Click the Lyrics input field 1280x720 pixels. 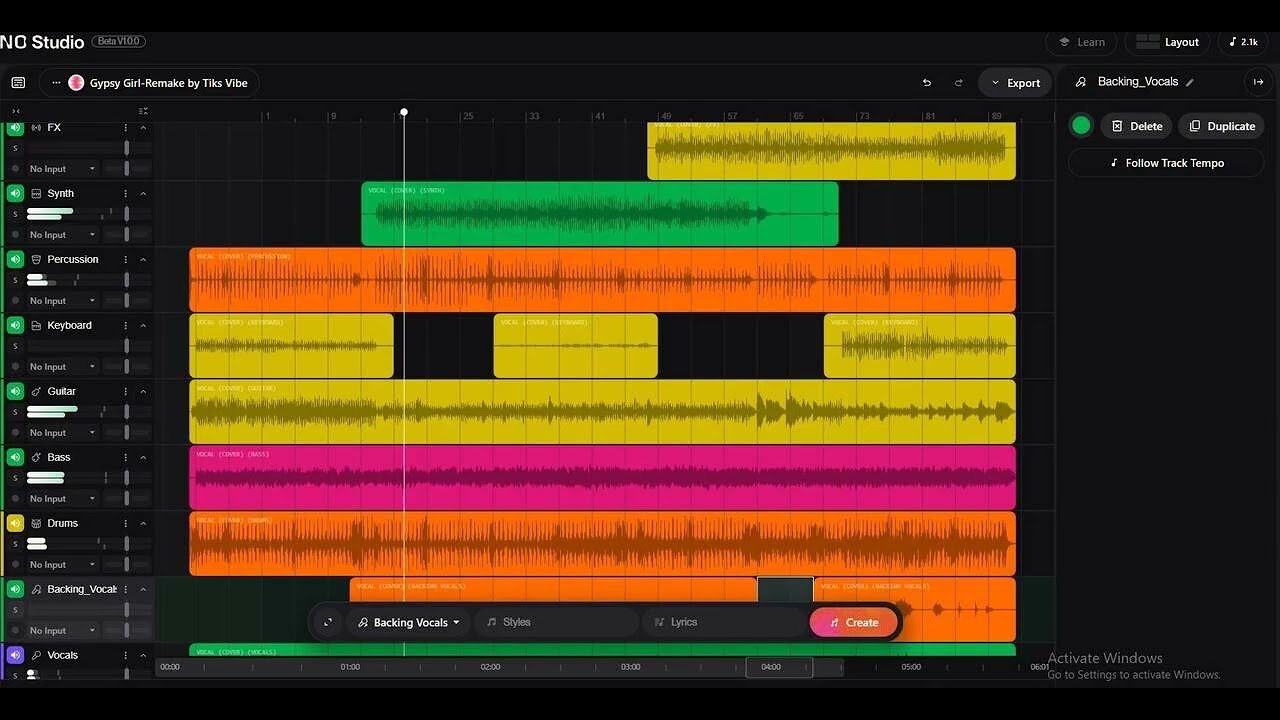coord(722,622)
